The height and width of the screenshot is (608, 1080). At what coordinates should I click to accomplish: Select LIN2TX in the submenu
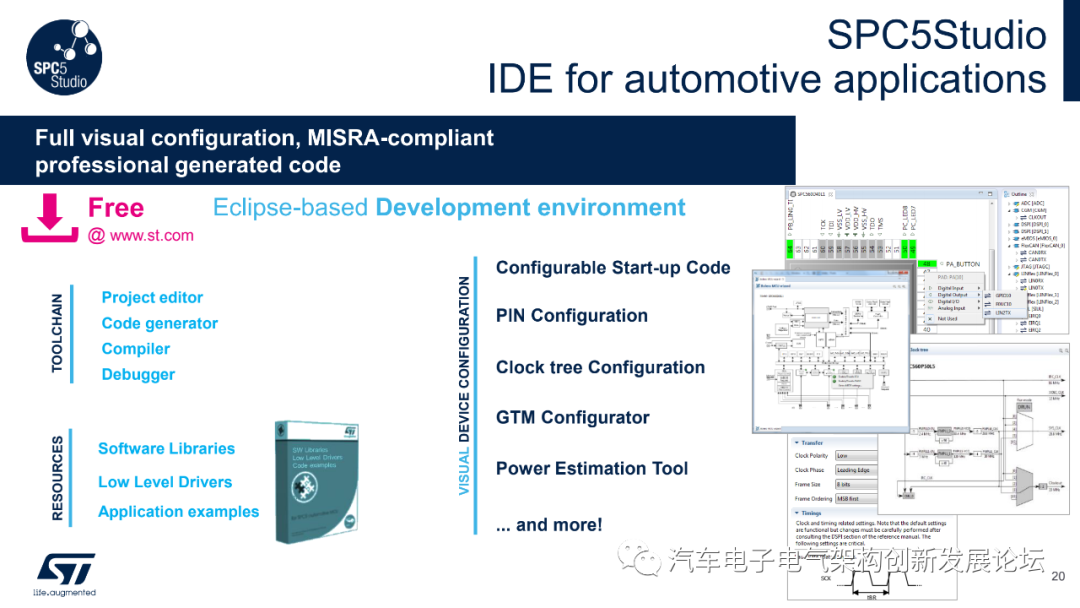(1004, 313)
